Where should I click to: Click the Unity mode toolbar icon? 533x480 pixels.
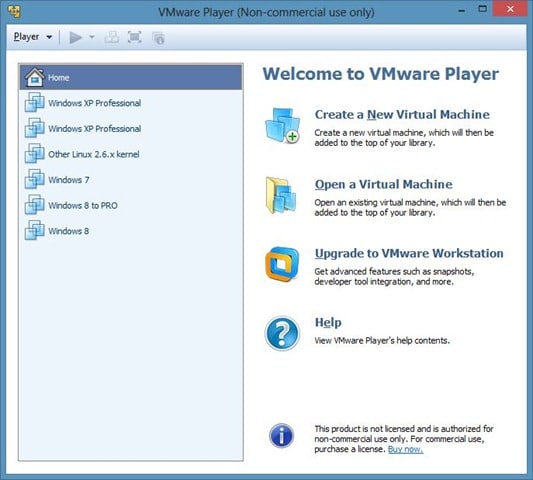click(x=158, y=38)
